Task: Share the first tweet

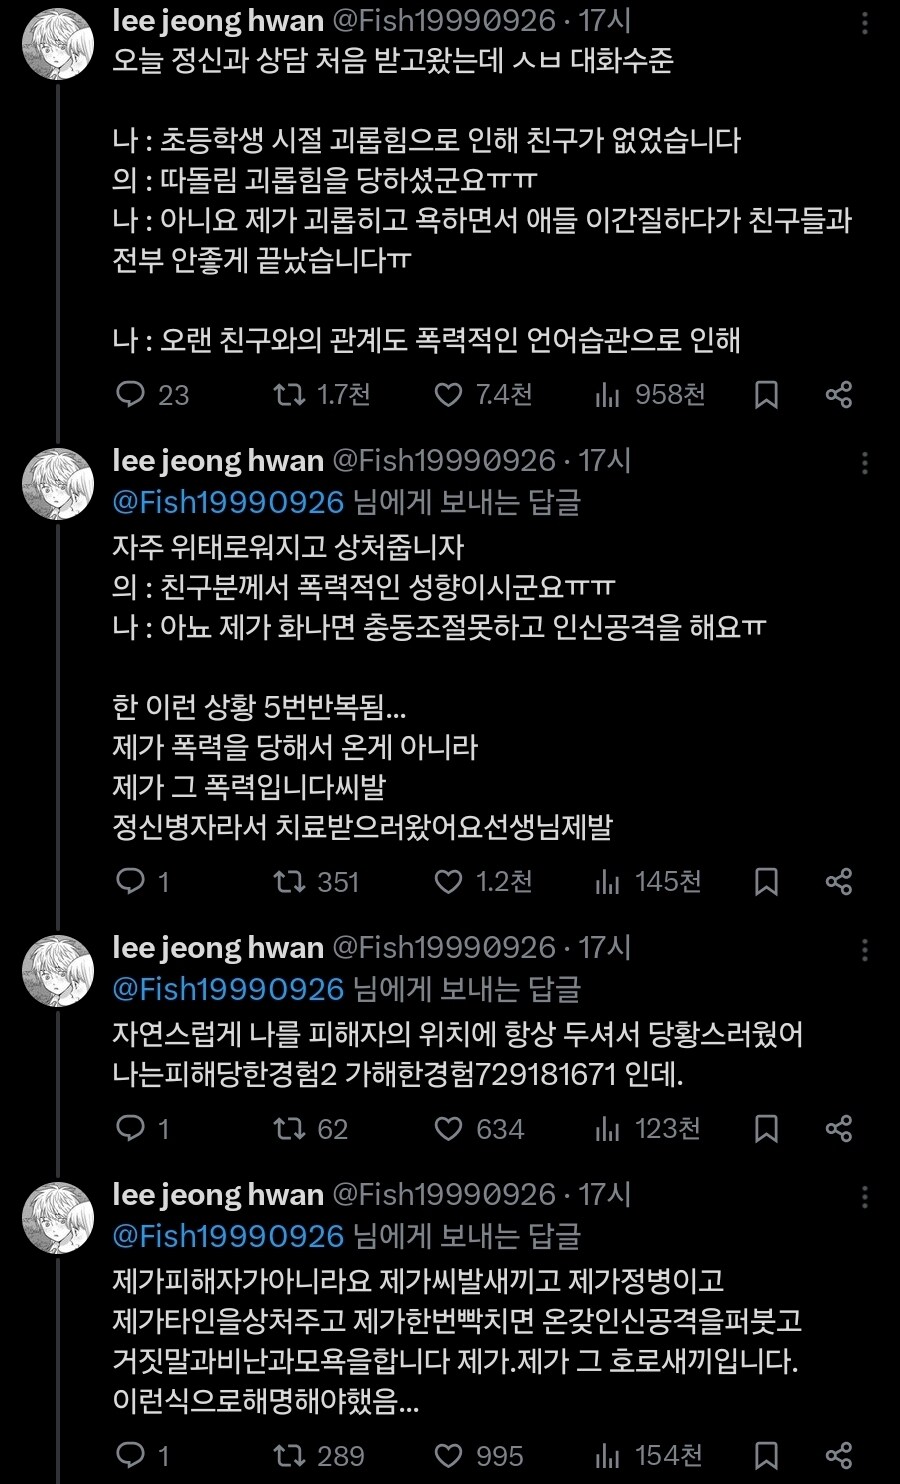Action: [x=838, y=394]
